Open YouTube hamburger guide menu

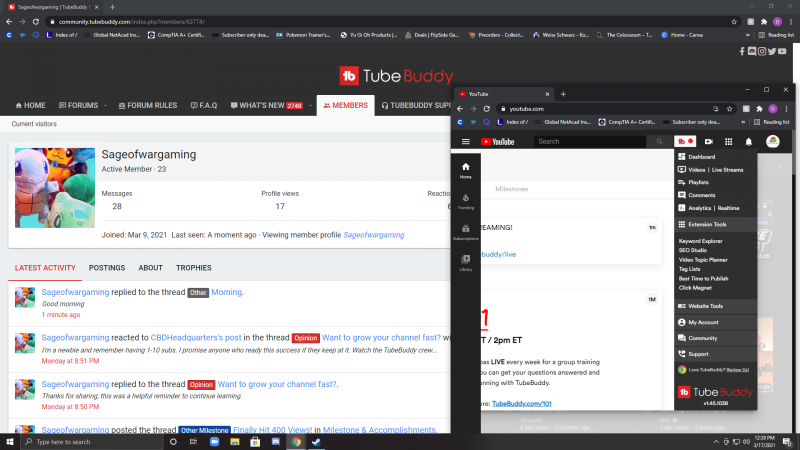click(x=466, y=142)
